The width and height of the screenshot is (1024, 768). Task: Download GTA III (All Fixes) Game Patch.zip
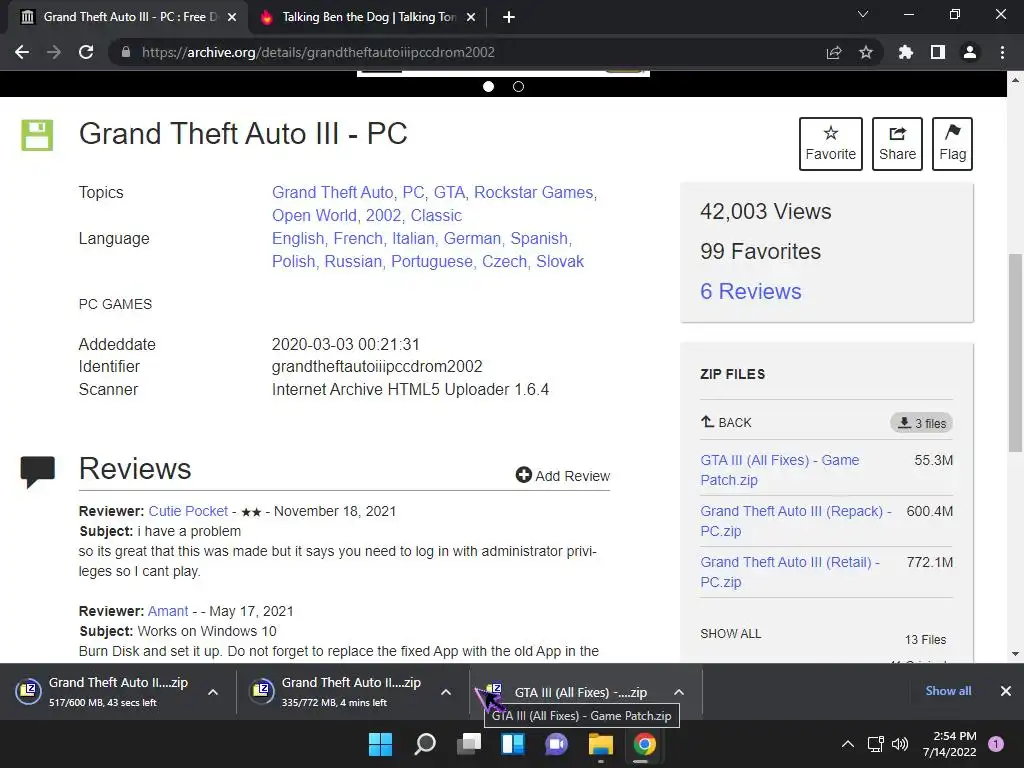pos(780,470)
